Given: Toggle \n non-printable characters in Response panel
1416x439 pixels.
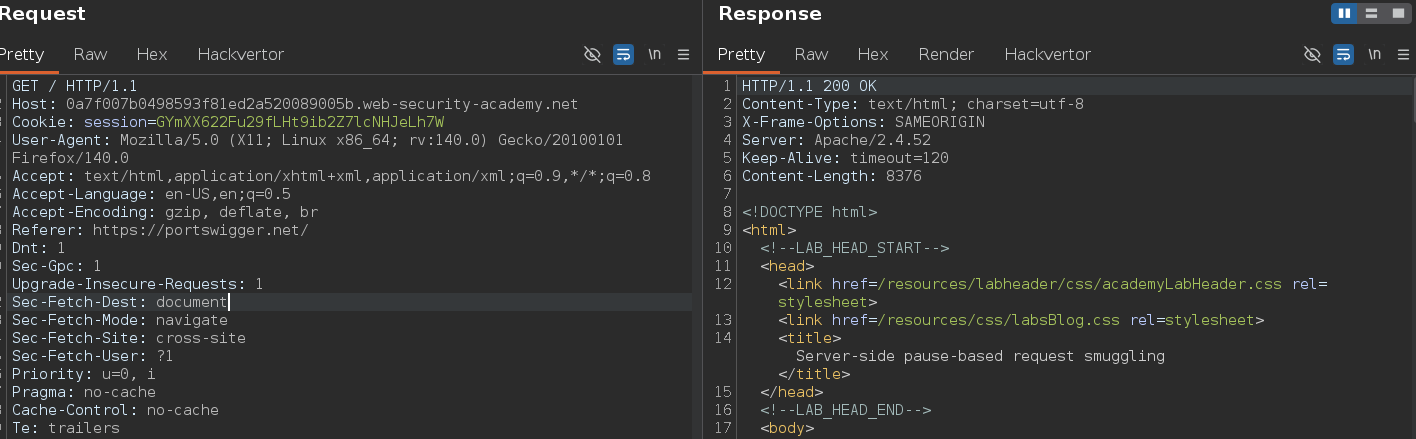Looking at the screenshot, I should [1376, 54].
